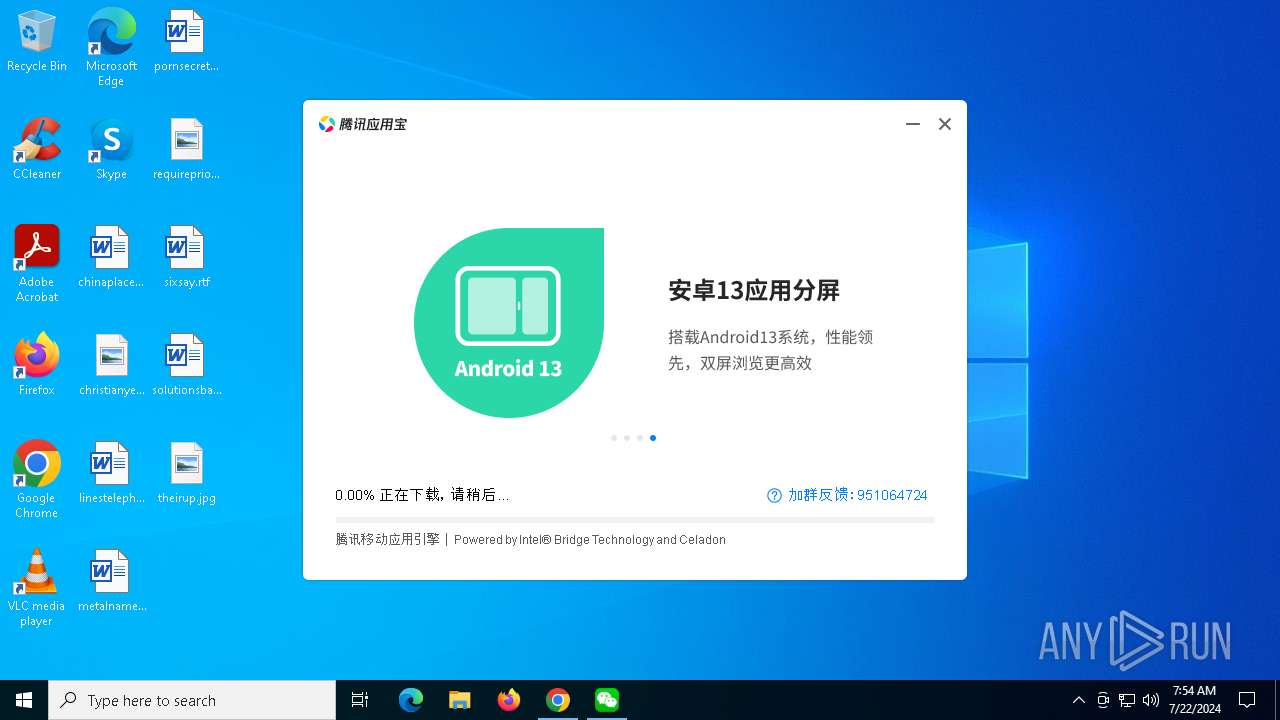The height and width of the screenshot is (720, 1280).
Task: Open the Recycle Bin desktop icon
Action: pyautogui.click(x=37, y=42)
